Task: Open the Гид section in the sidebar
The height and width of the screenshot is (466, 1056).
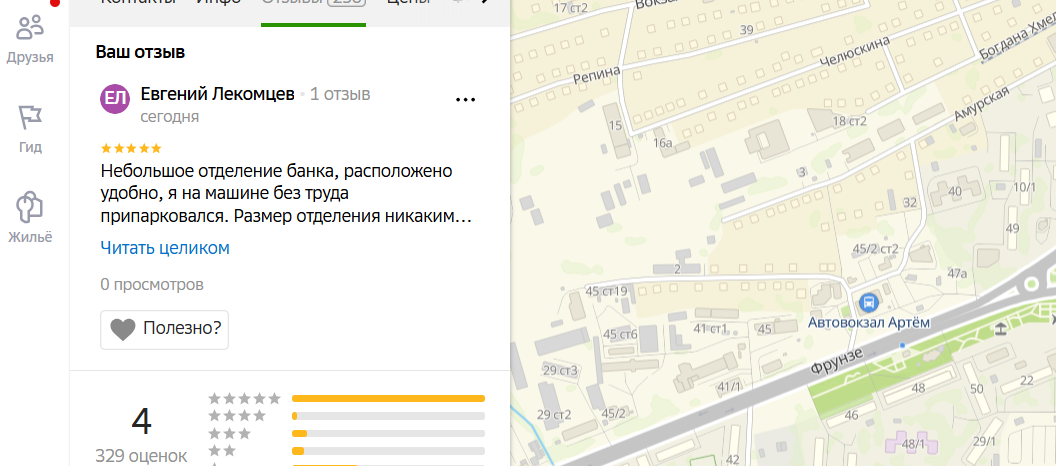Action: coord(30,129)
